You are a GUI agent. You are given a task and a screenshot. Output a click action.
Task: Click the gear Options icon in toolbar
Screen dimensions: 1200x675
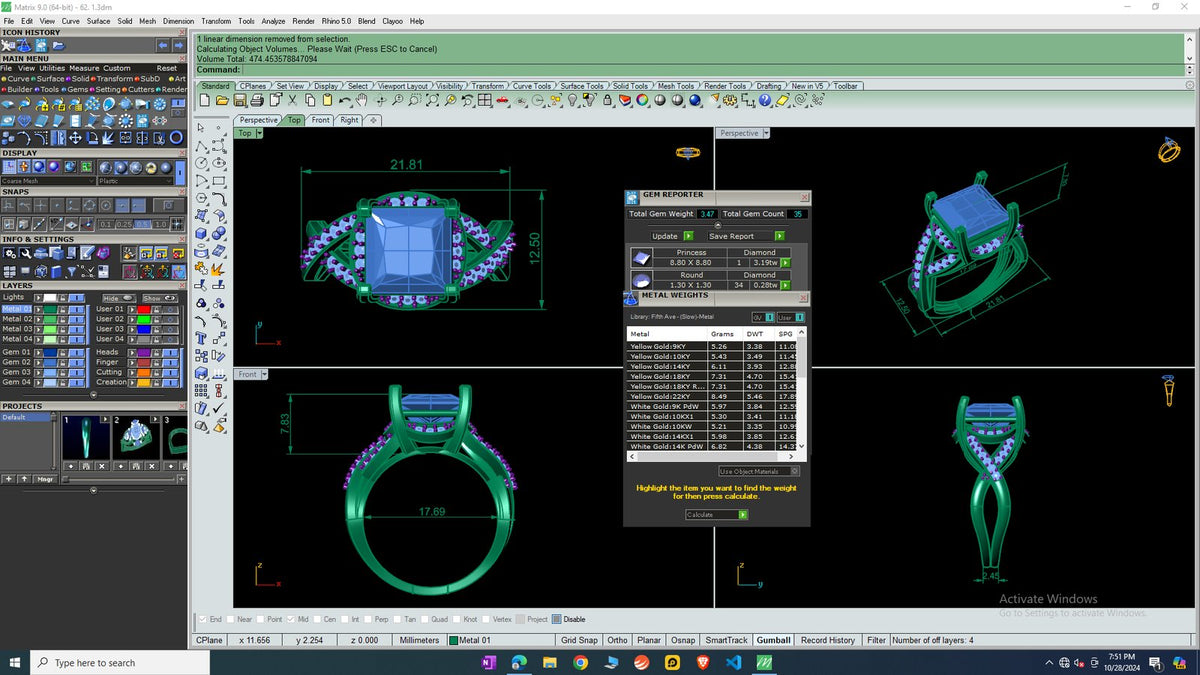(x=729, y=100)
